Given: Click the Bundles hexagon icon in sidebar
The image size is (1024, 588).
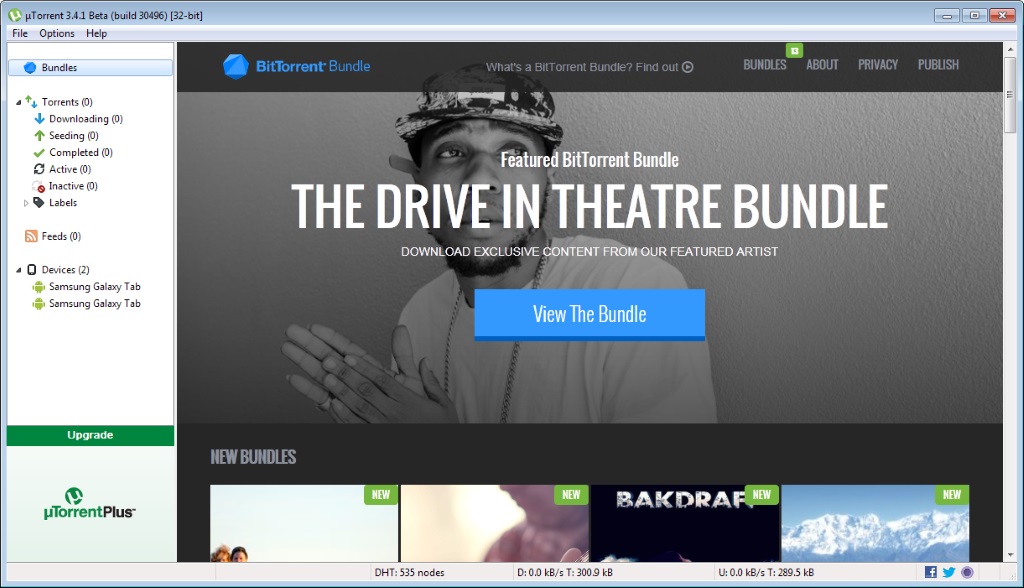Looking at the screenshot, I should 30,67.
